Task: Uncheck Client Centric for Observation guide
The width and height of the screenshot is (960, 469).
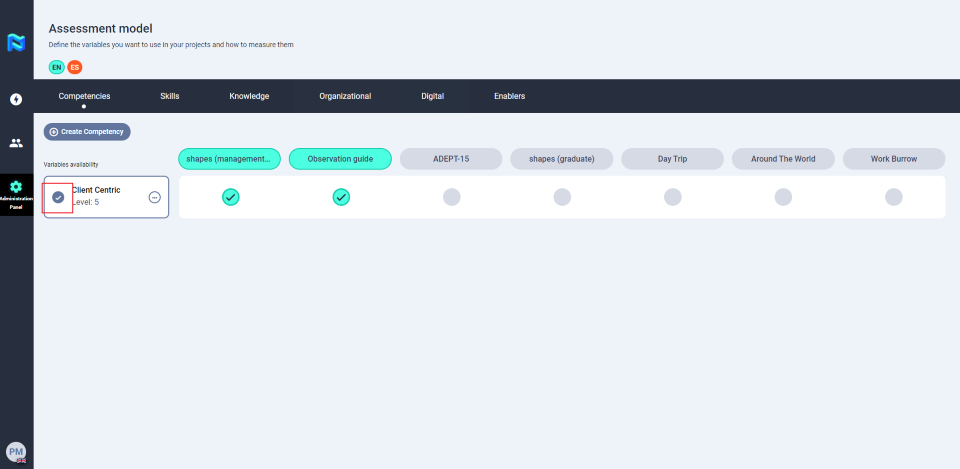Action: 341,197
